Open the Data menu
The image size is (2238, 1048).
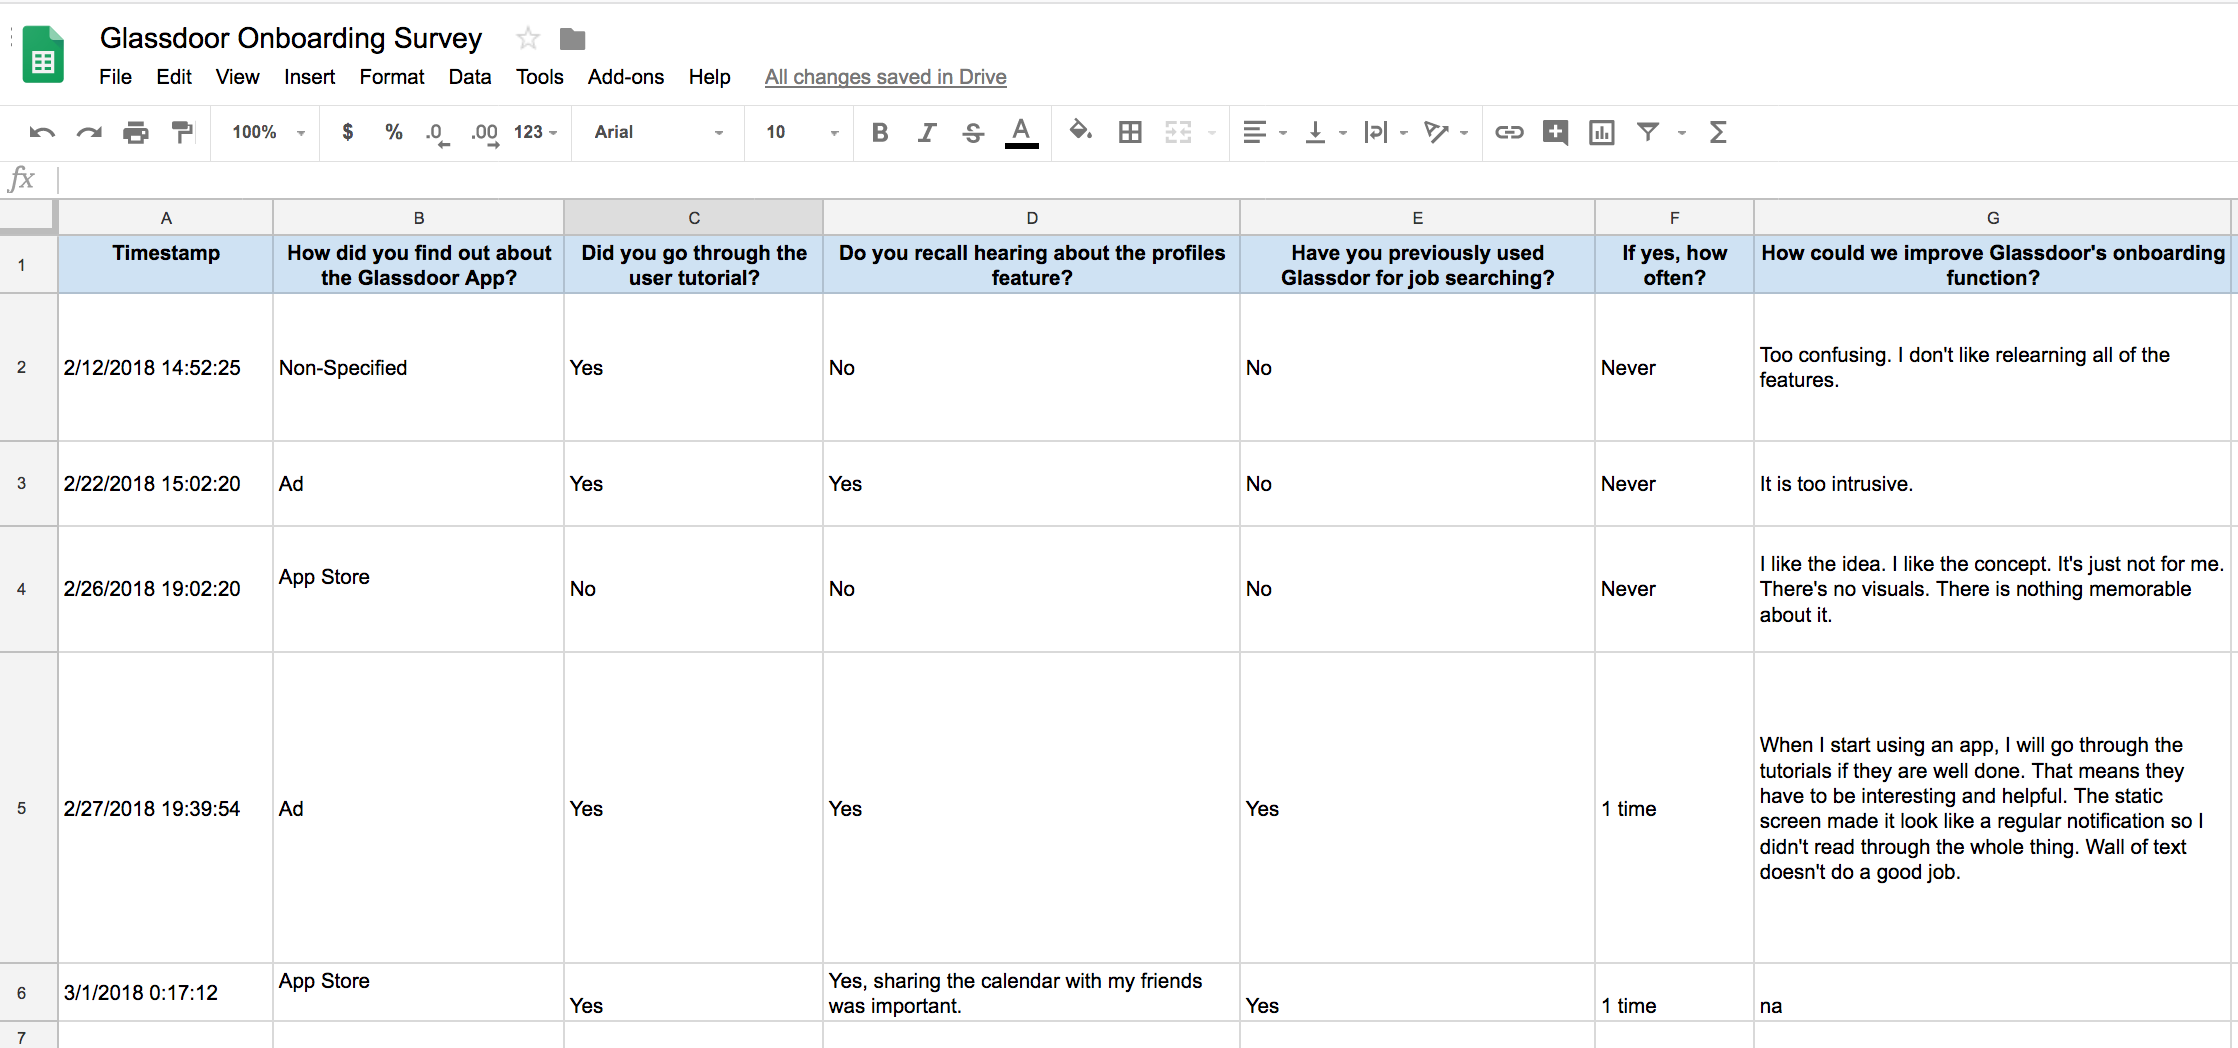(470, 77)
